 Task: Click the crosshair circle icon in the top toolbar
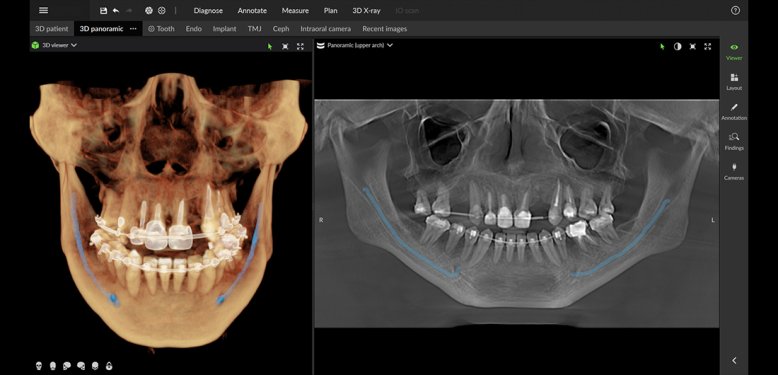[x=161, y=10]
